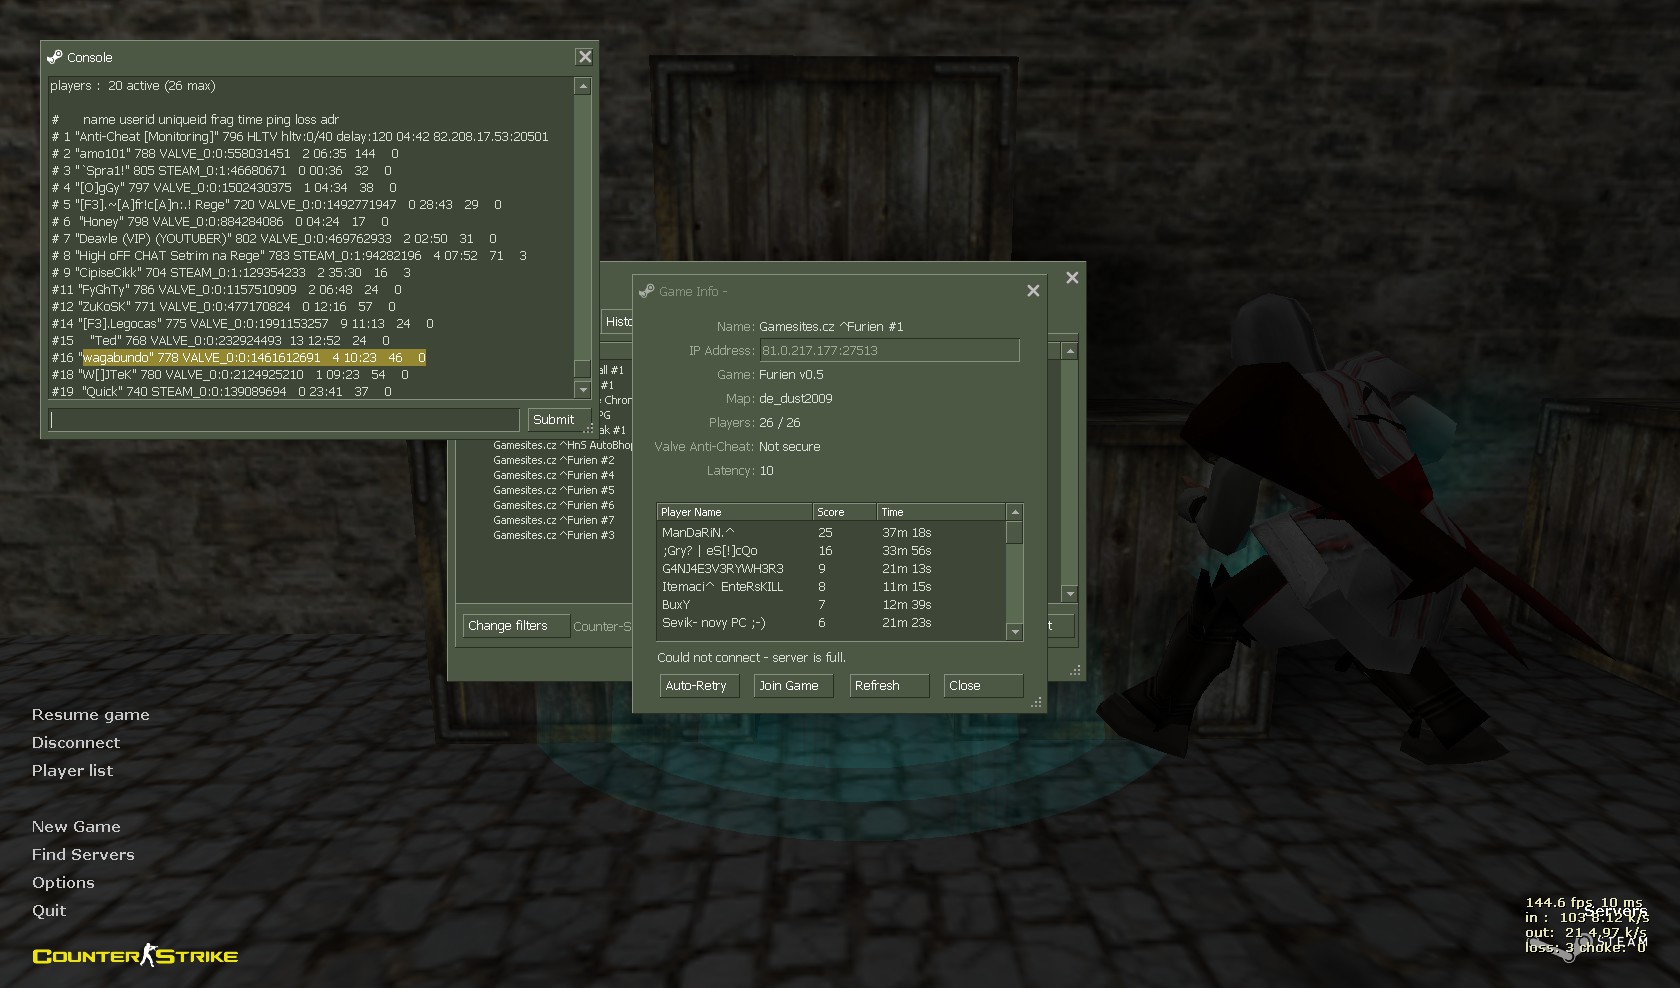The image size is (1680, 988).
Task: Sort players by Score column
Action: [x=844, y=512]
